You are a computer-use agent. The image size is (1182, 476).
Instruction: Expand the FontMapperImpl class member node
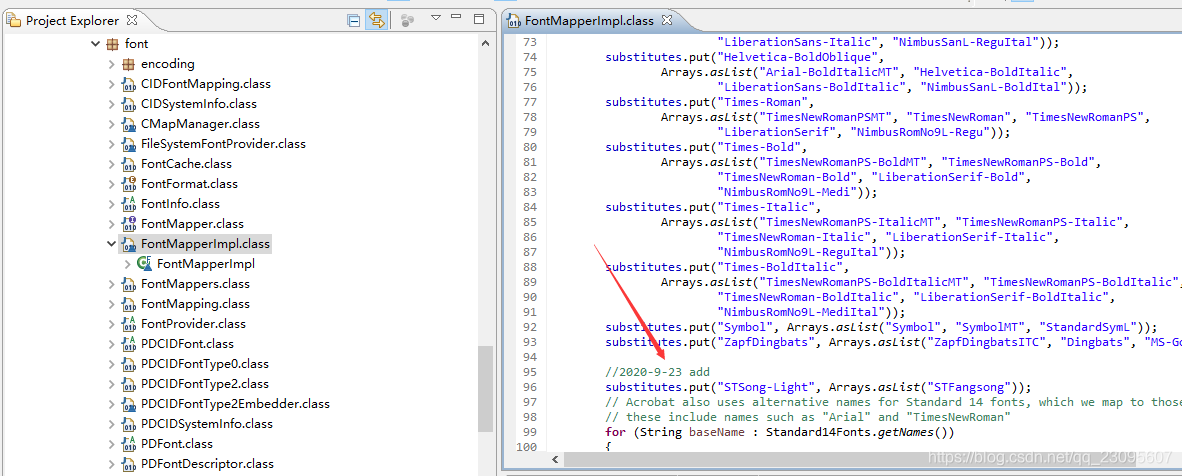(x=127, y=264)
